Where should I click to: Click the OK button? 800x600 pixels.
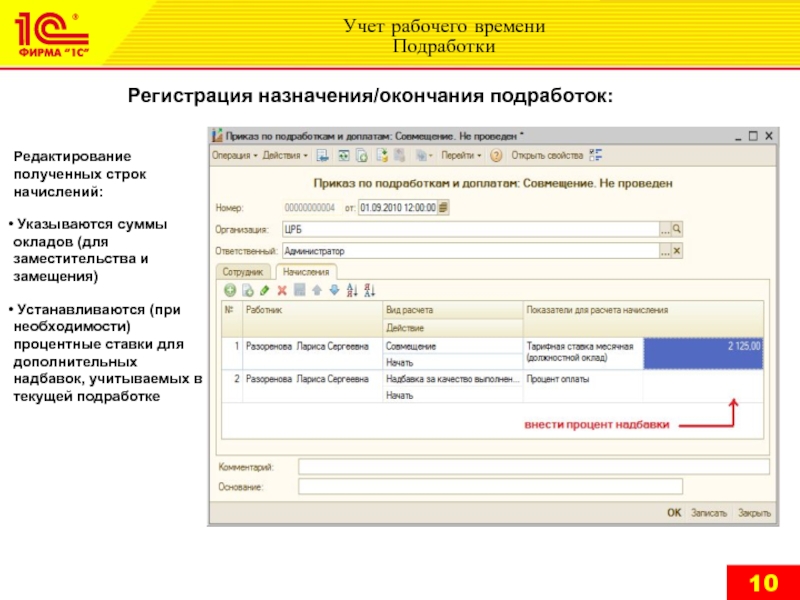pyautogui.click(x=674, y=513)
